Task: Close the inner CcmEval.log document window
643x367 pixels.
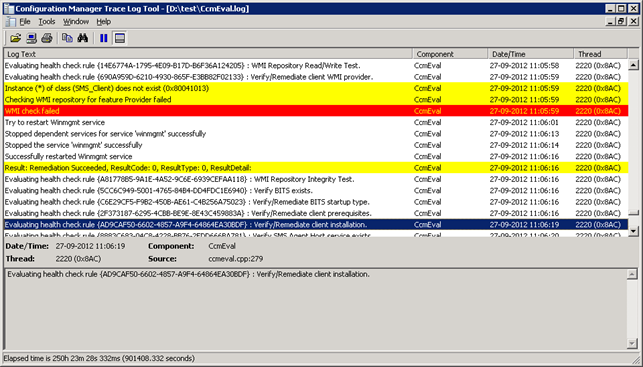Action: 634,21
